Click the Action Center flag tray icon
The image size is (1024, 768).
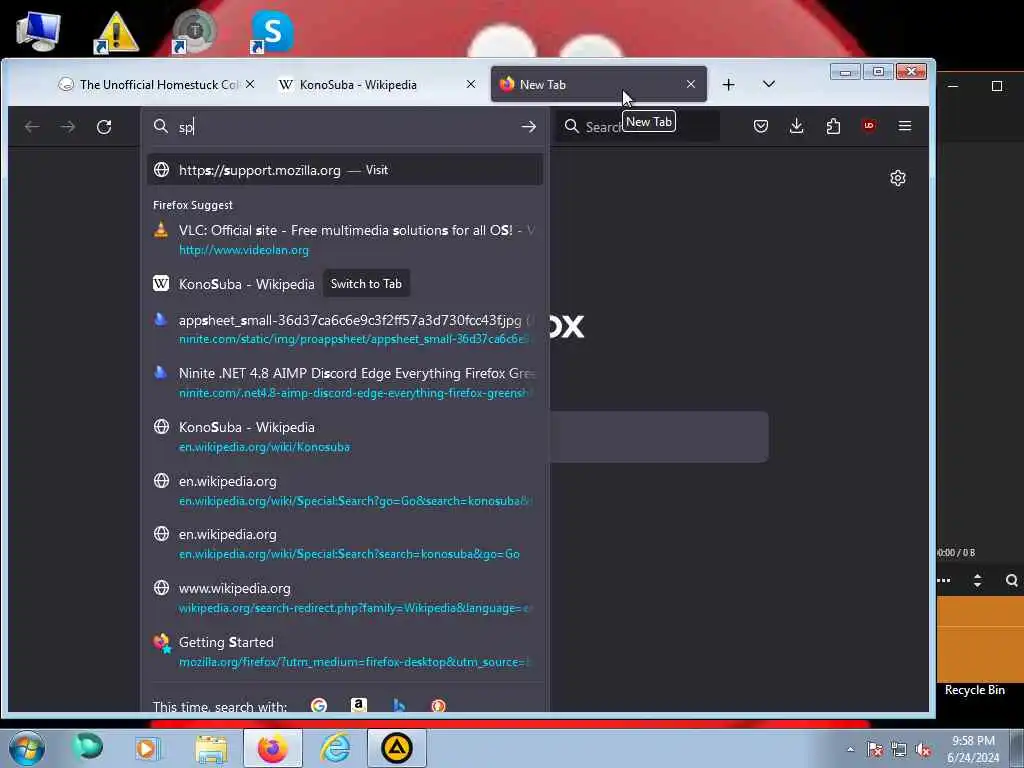[x=874, y=749]
